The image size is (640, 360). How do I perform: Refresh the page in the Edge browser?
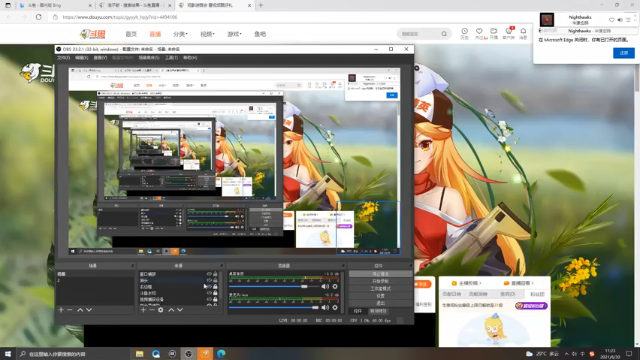point(38,17)
